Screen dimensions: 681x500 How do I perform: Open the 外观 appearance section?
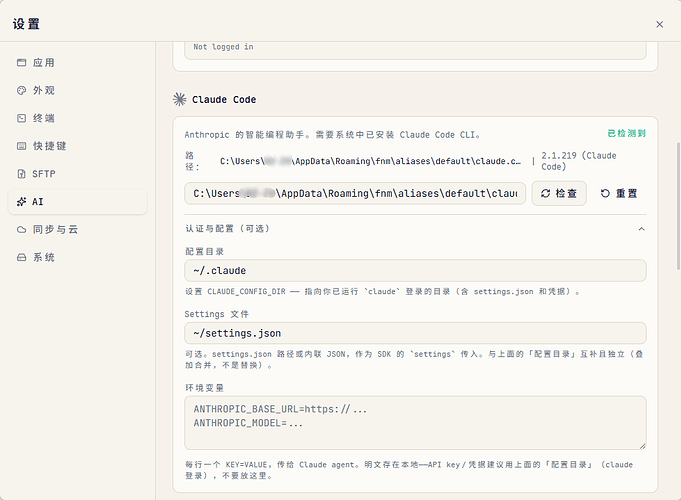click(x=77, y=90)
